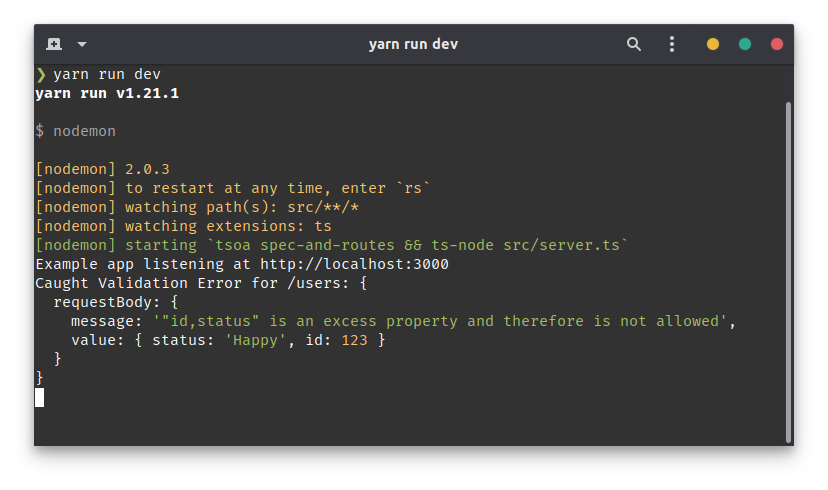828x490 pixels.
Task: Click the 'requestBody: {' line
Action: tap(116, 302)
